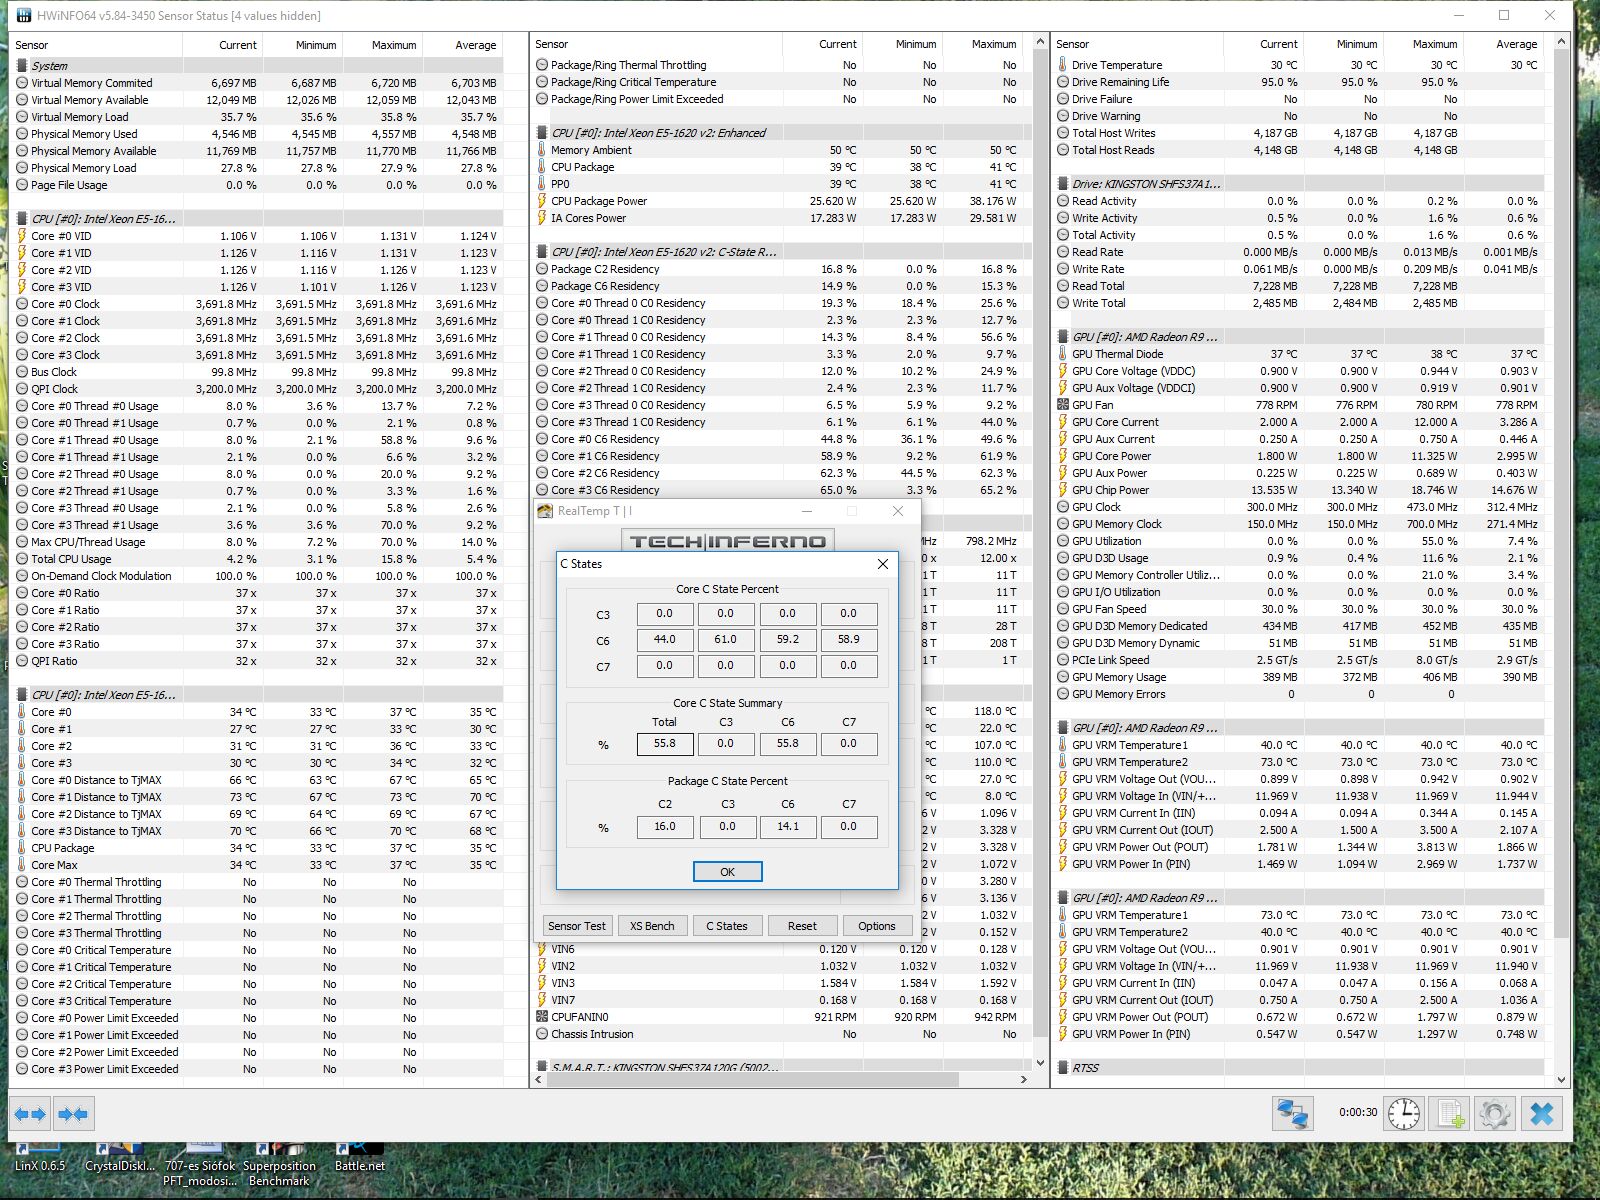Image resolution: width=1600 pixels, height=1200 pixels.
Task: Click the down arrow of middle pane vertical scrollbar
Action: point(1040,1063)
